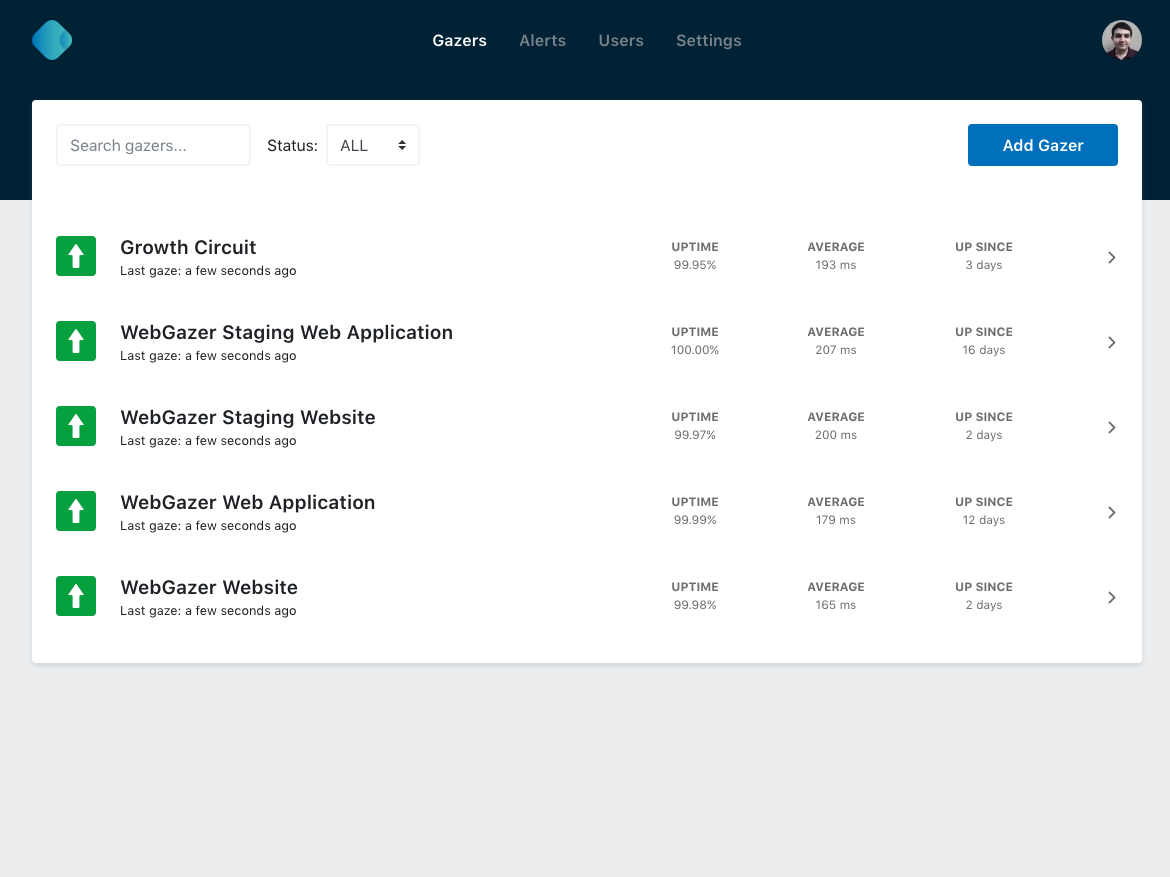Click WebGazer Staging Website up-arrow icon
The height and width of the screenshot is (877, 1170).
click(76, 426)
